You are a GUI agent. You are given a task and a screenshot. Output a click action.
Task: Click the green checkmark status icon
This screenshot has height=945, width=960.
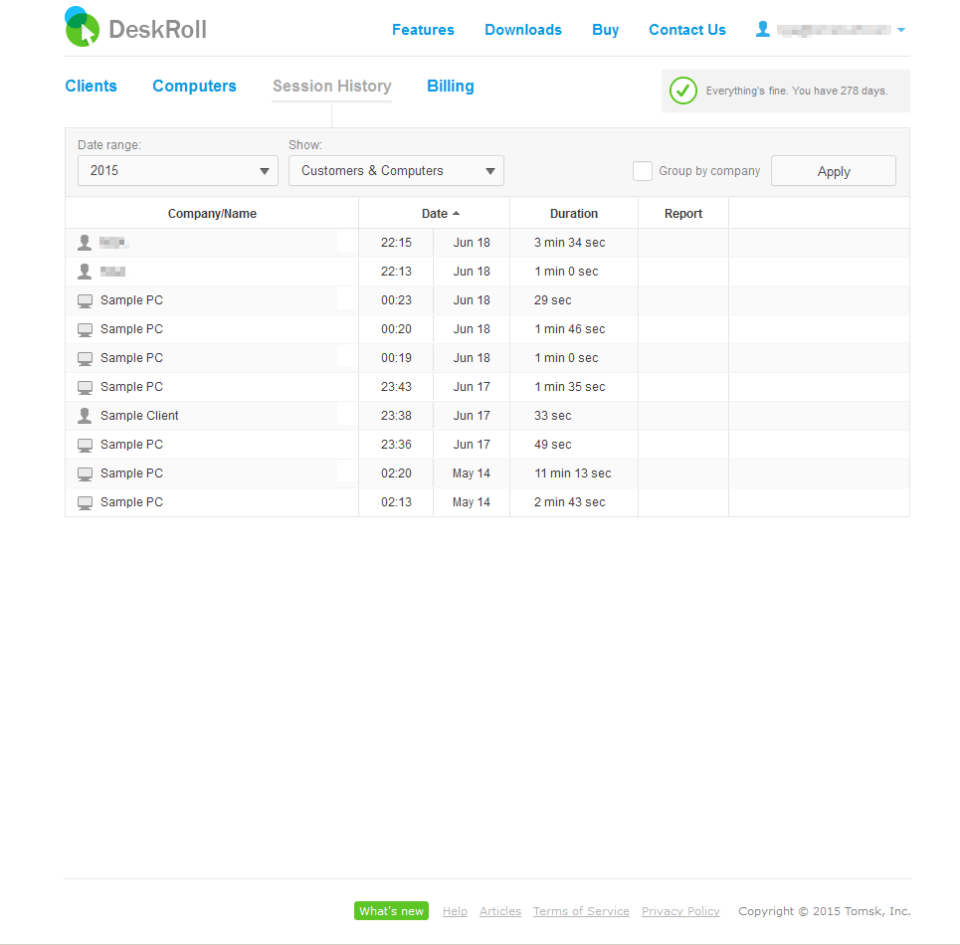[683, 91]
